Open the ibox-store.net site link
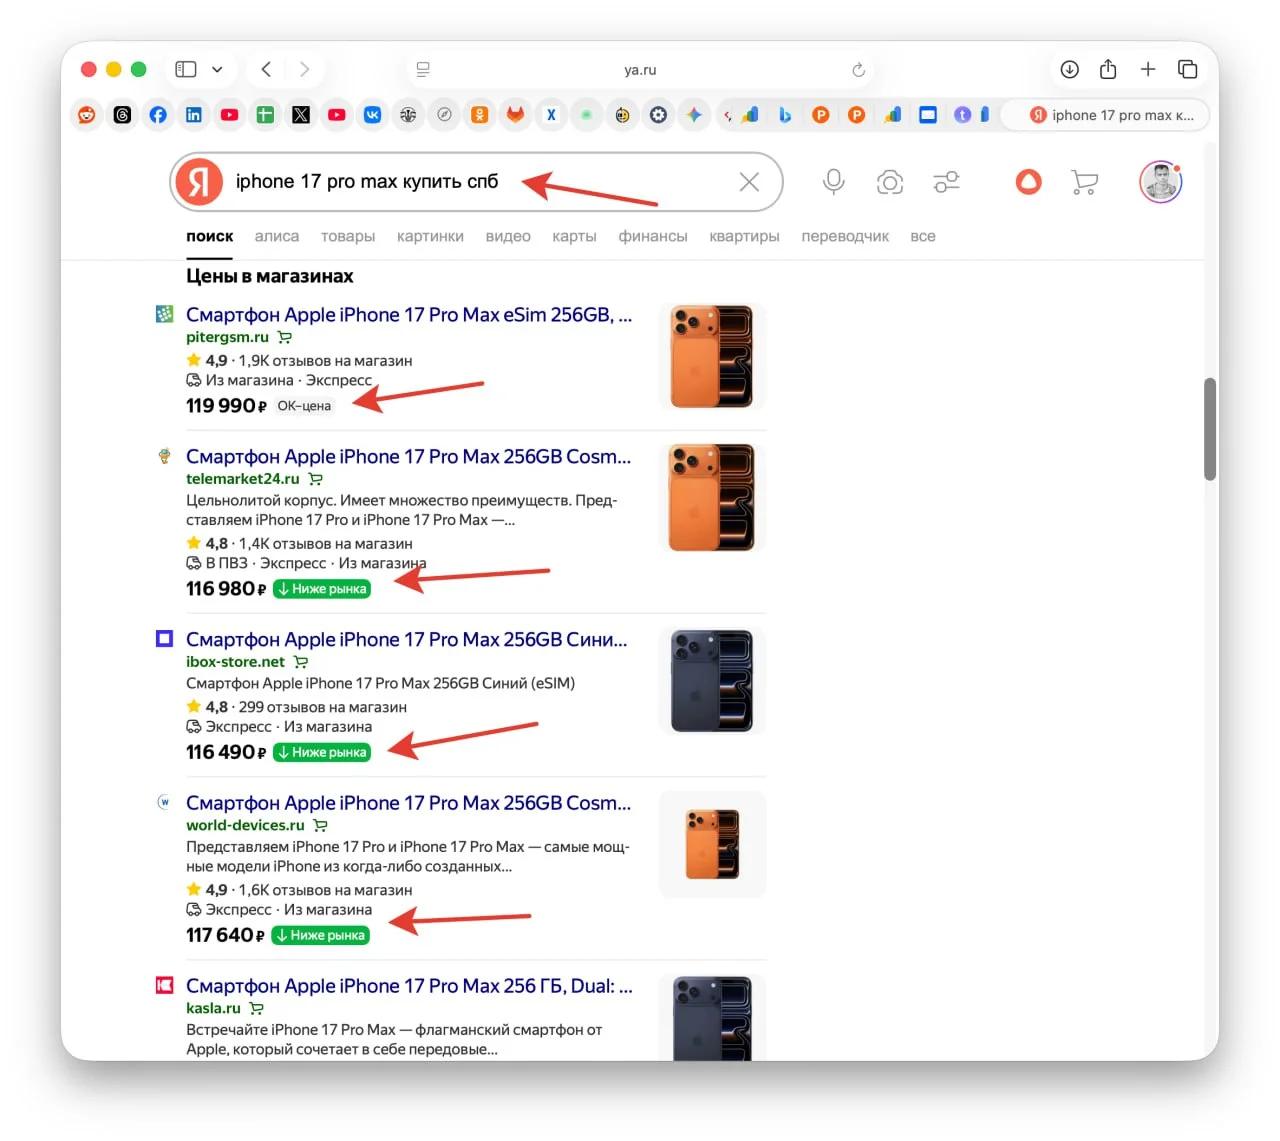Viewport: 1280px width, 1141px height. 235,662
